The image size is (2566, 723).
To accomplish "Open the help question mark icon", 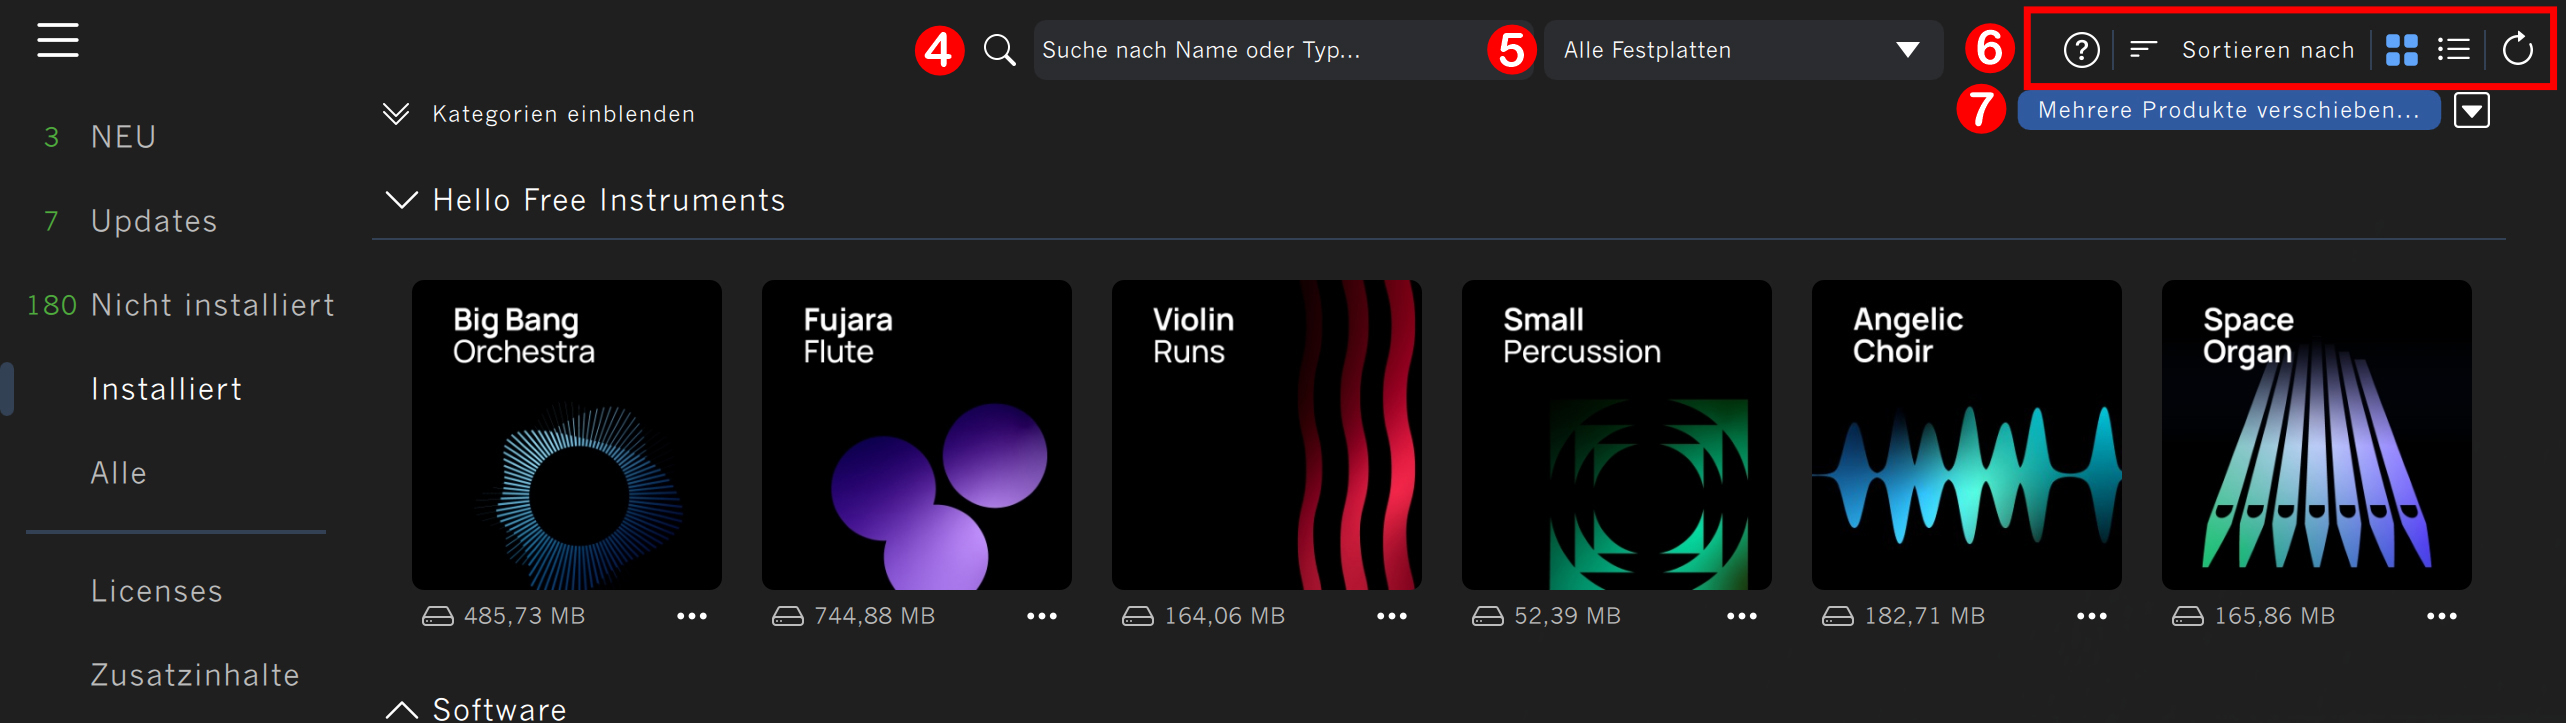I will pyautogui.click(x=2081, y=50).
